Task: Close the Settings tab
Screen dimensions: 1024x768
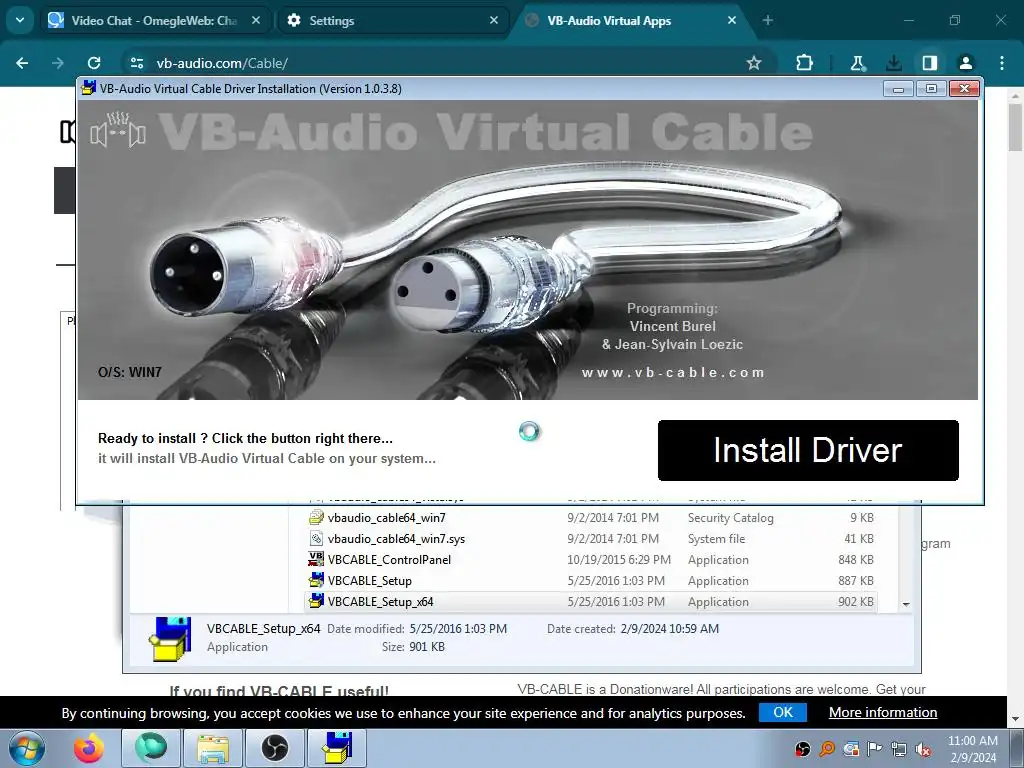Action: click(x=494, y=20)
